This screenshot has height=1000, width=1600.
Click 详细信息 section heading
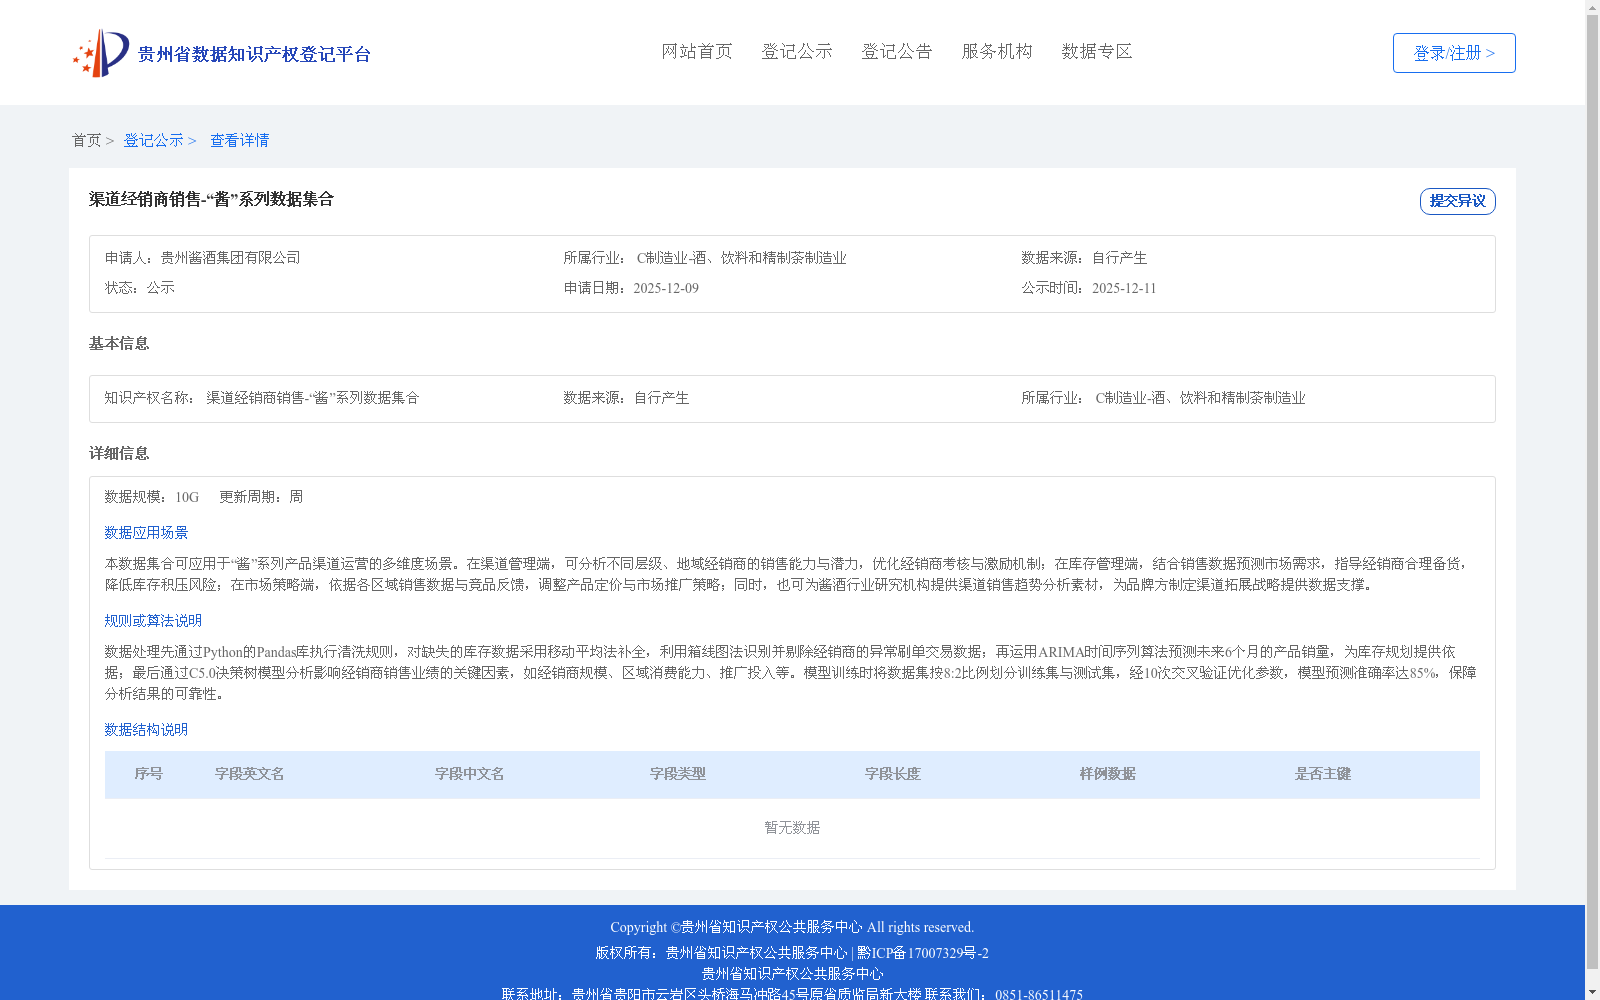click(119, 453)
